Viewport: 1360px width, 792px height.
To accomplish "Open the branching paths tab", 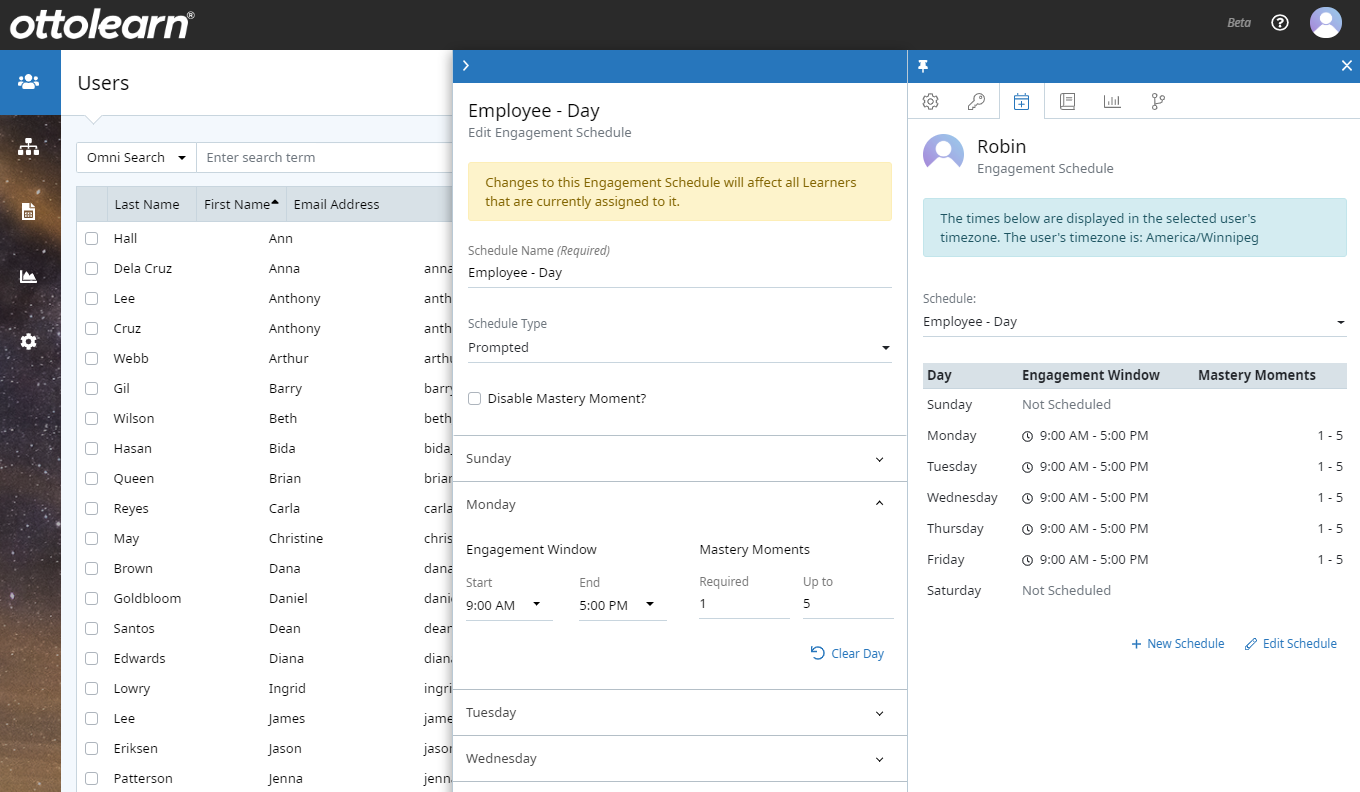I will point(1158,101).
